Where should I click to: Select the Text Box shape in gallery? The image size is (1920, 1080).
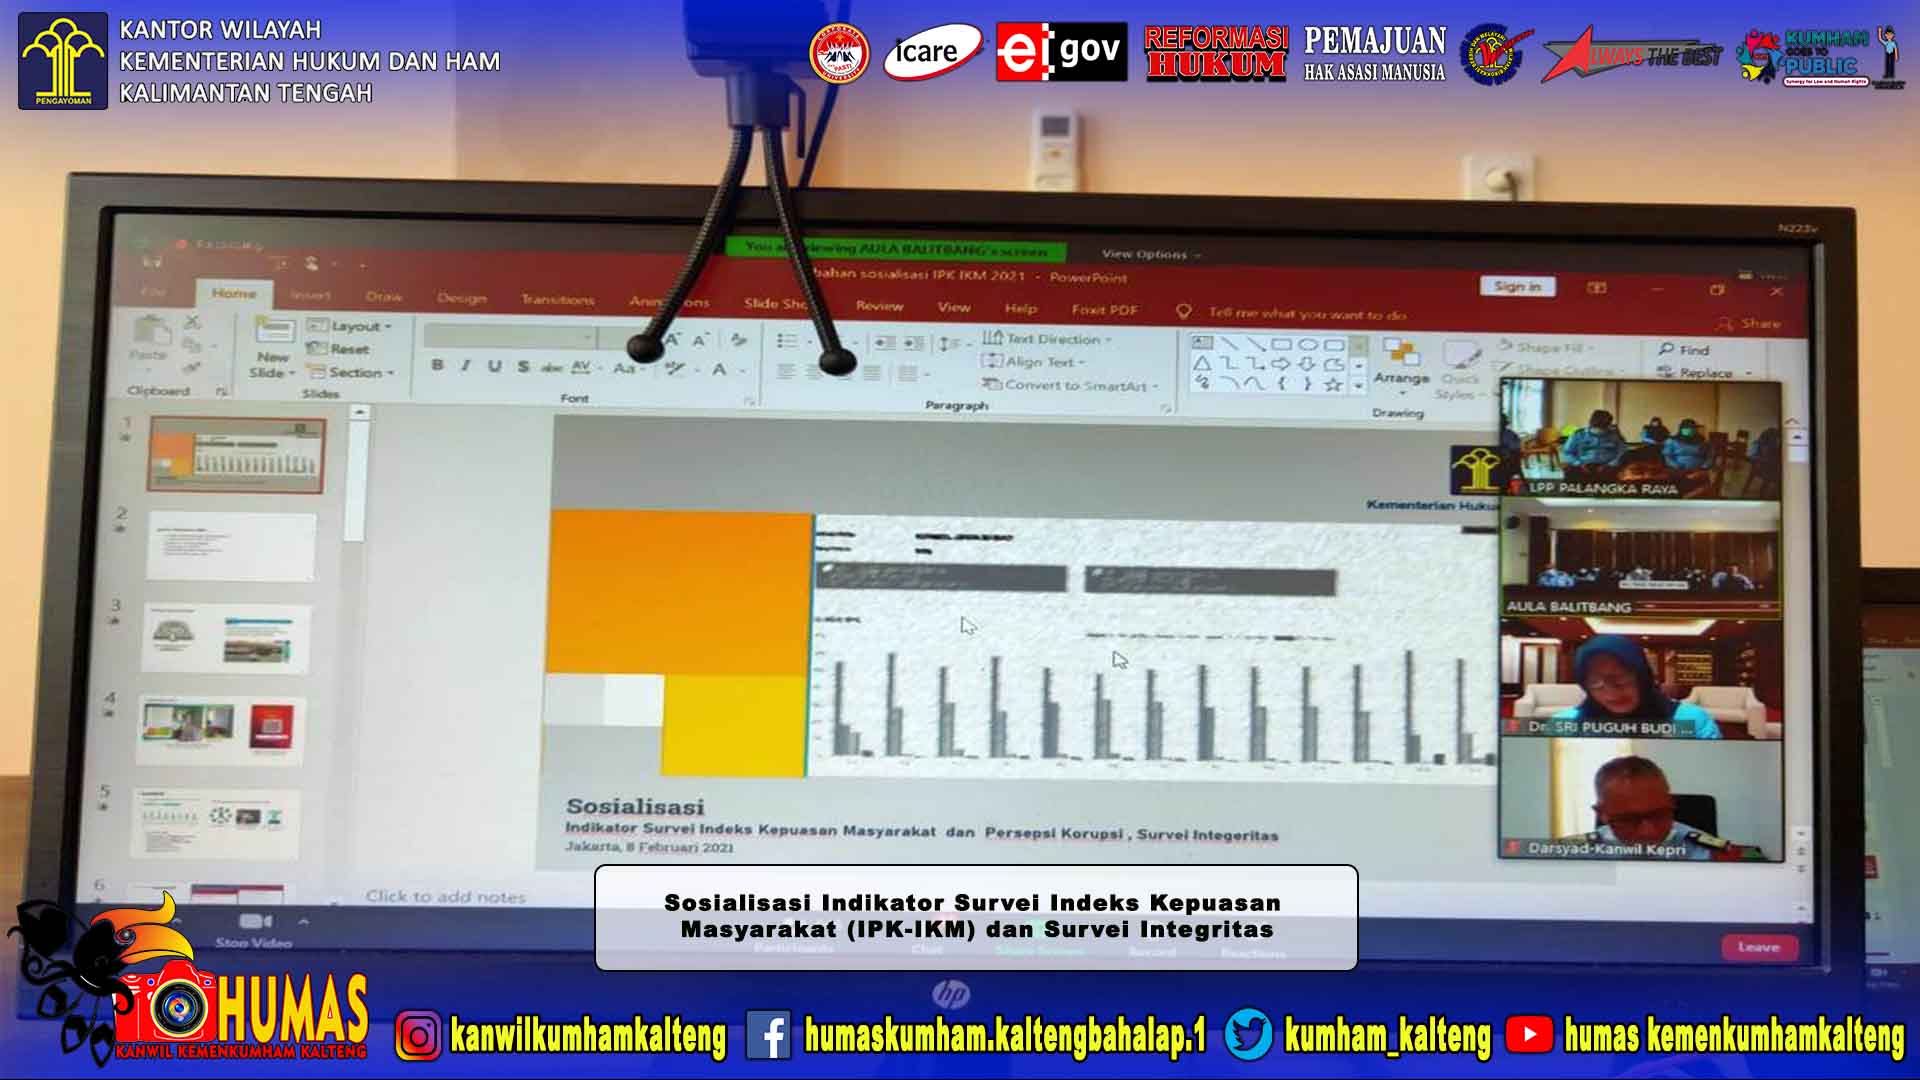(1202, 343)
